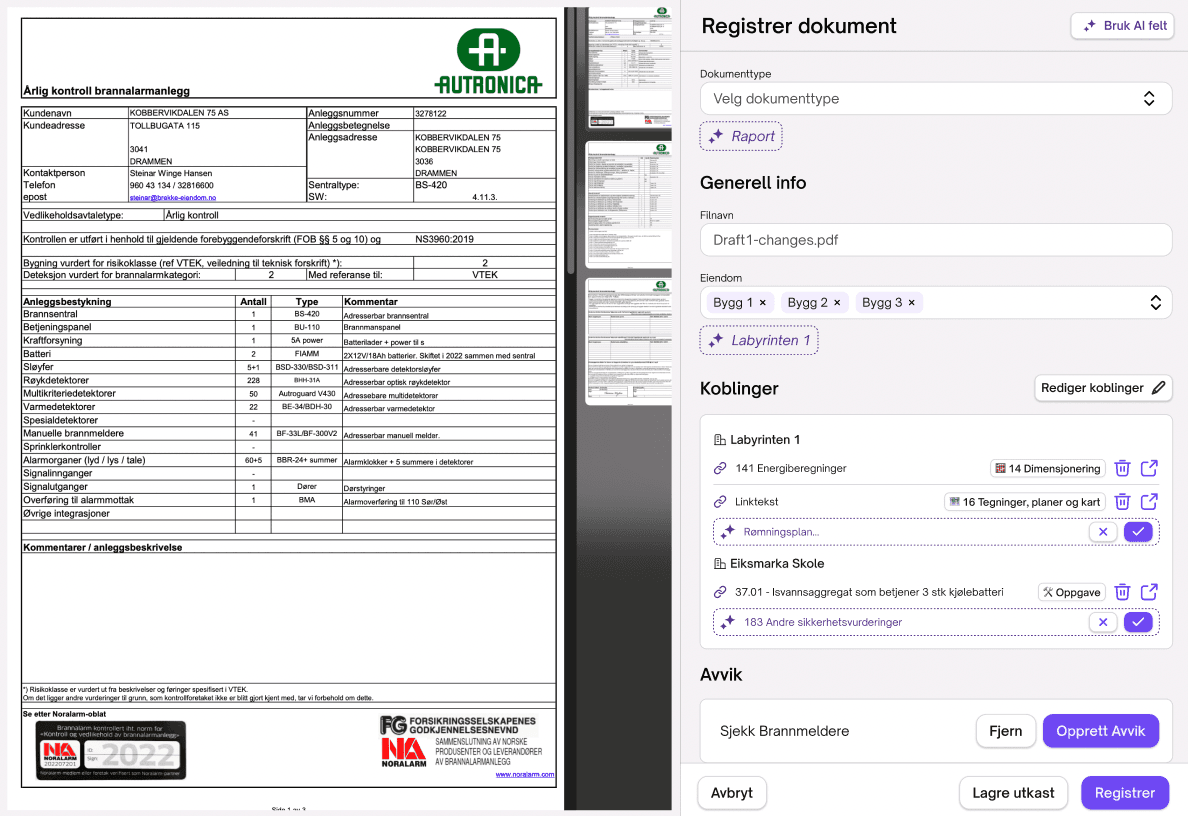Image resolution: width=1188 pixels, height=816 pixels.
Task: Click Rediger koblinger with pencil icon
Action: [1103, 388]
